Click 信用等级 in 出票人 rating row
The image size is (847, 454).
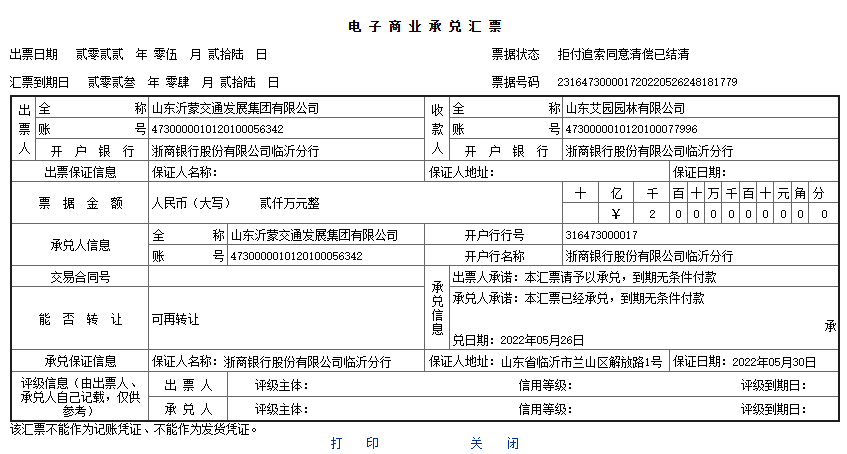pos(545,385)
